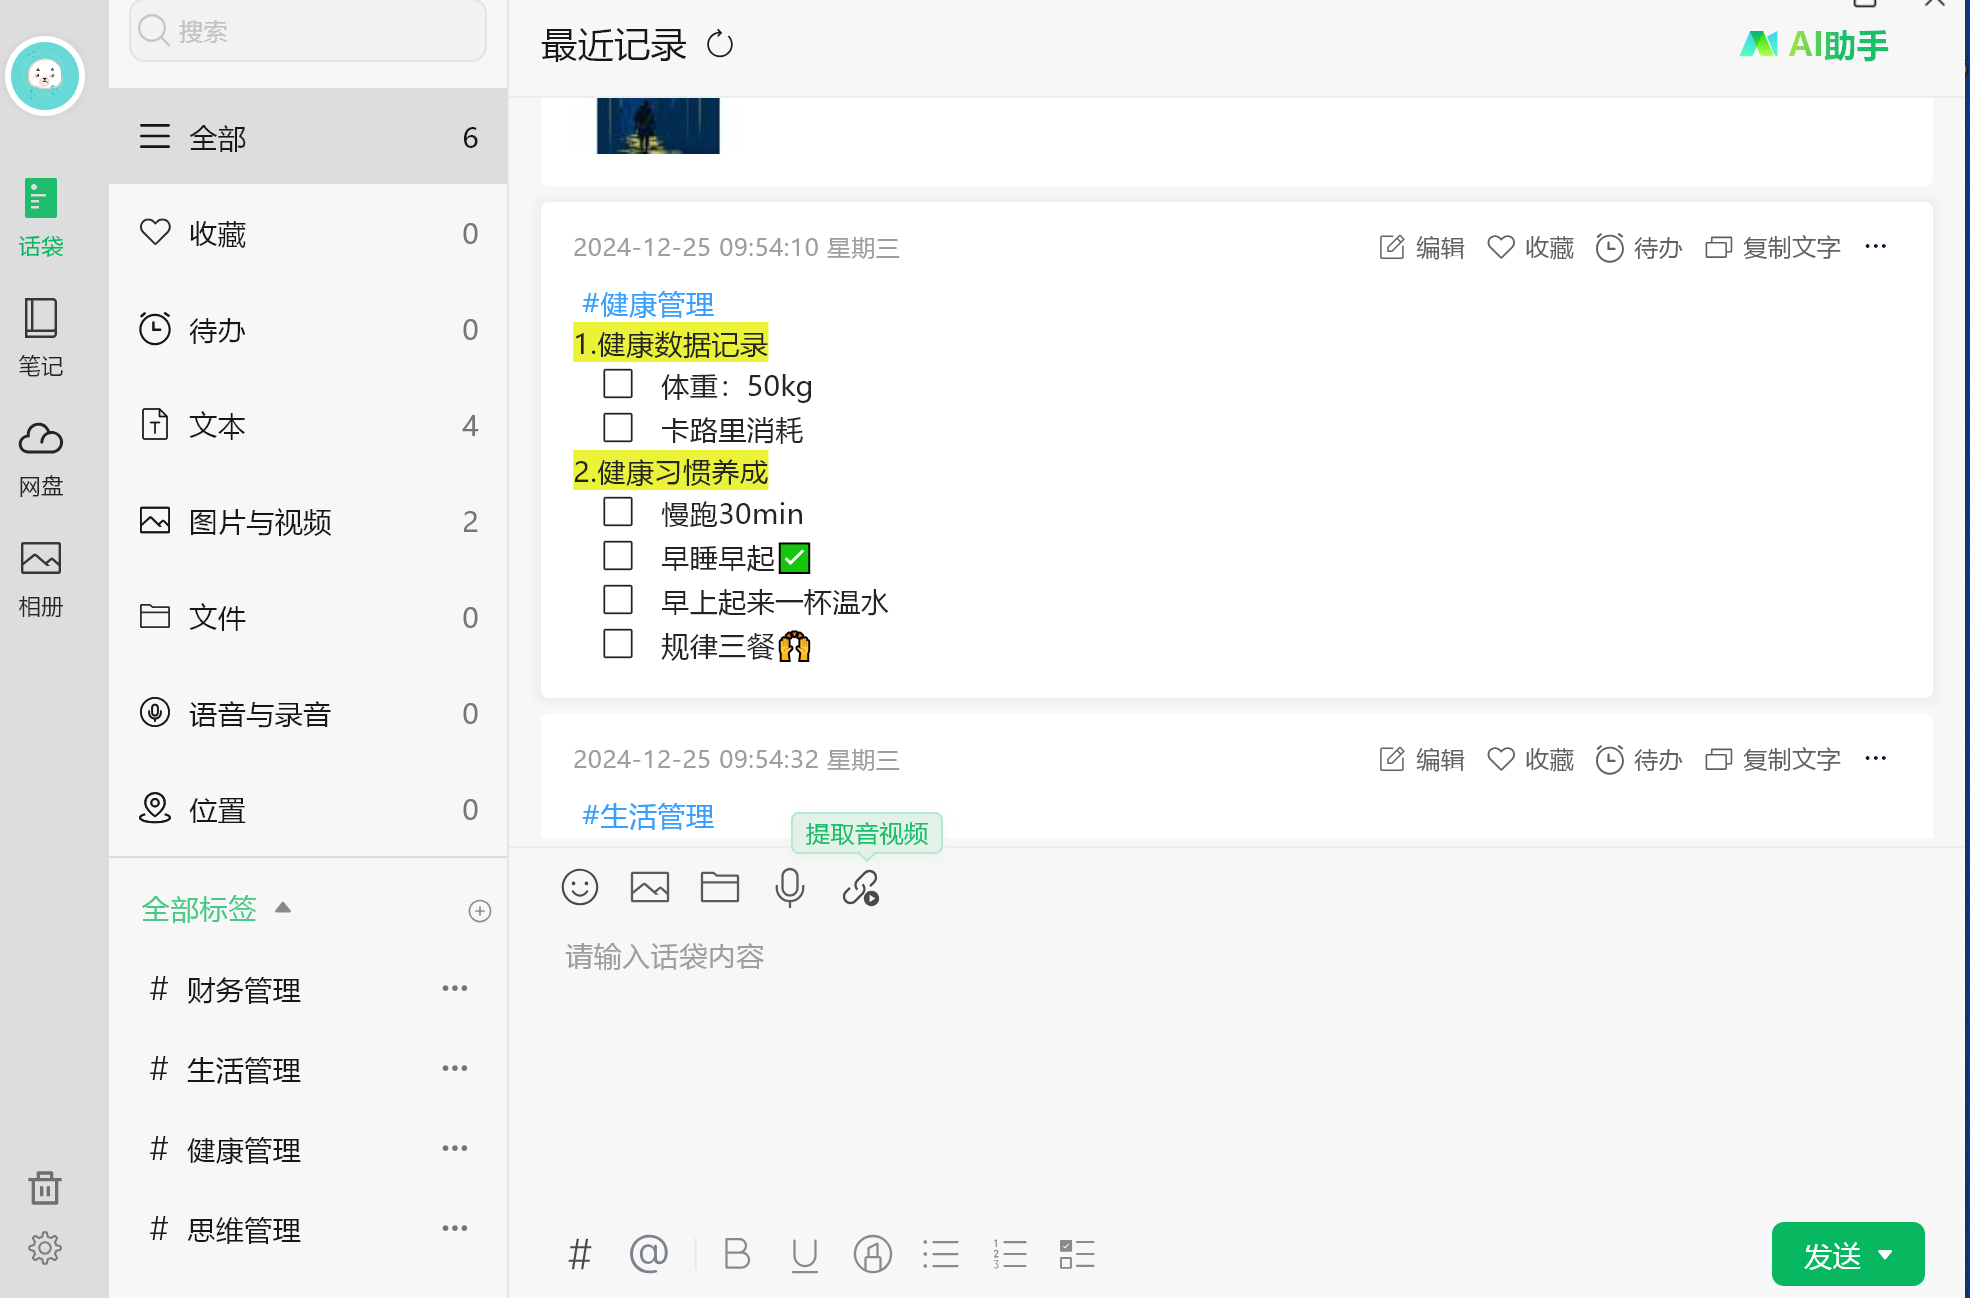Click the microphone voice input icon

tap(789, 887)
